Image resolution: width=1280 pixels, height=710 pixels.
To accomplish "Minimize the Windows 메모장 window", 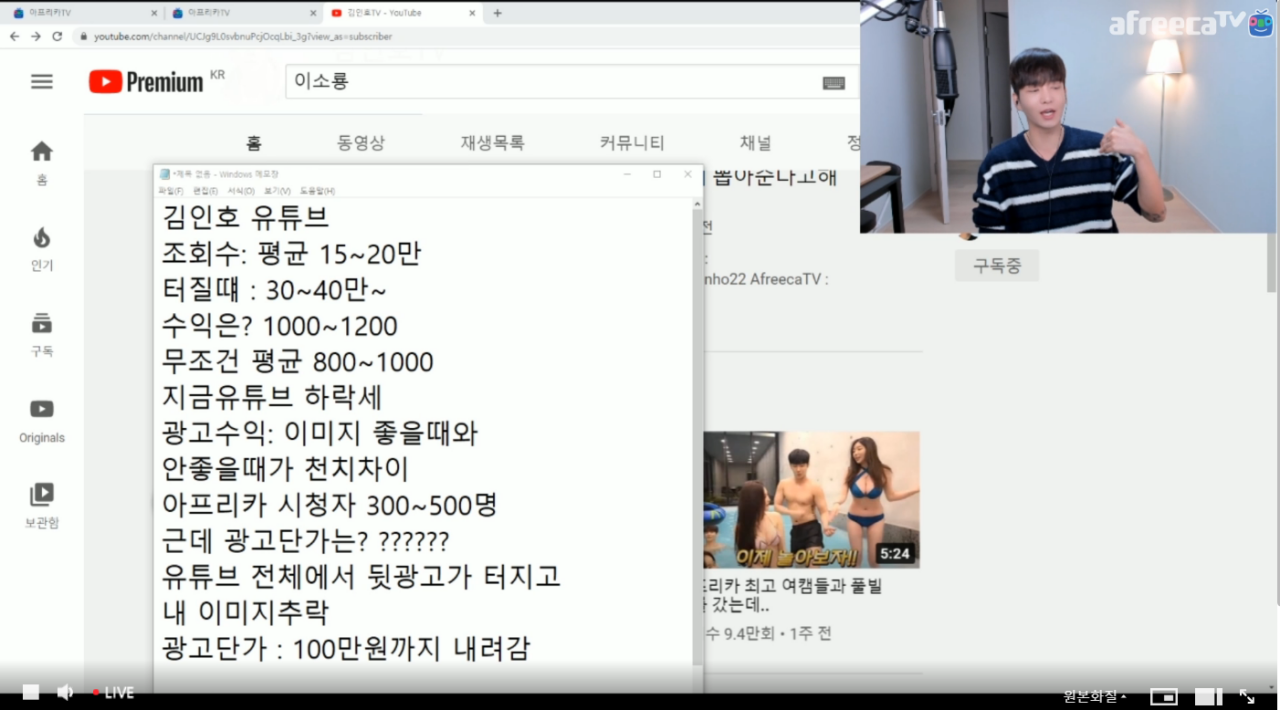I will (627, 174).
